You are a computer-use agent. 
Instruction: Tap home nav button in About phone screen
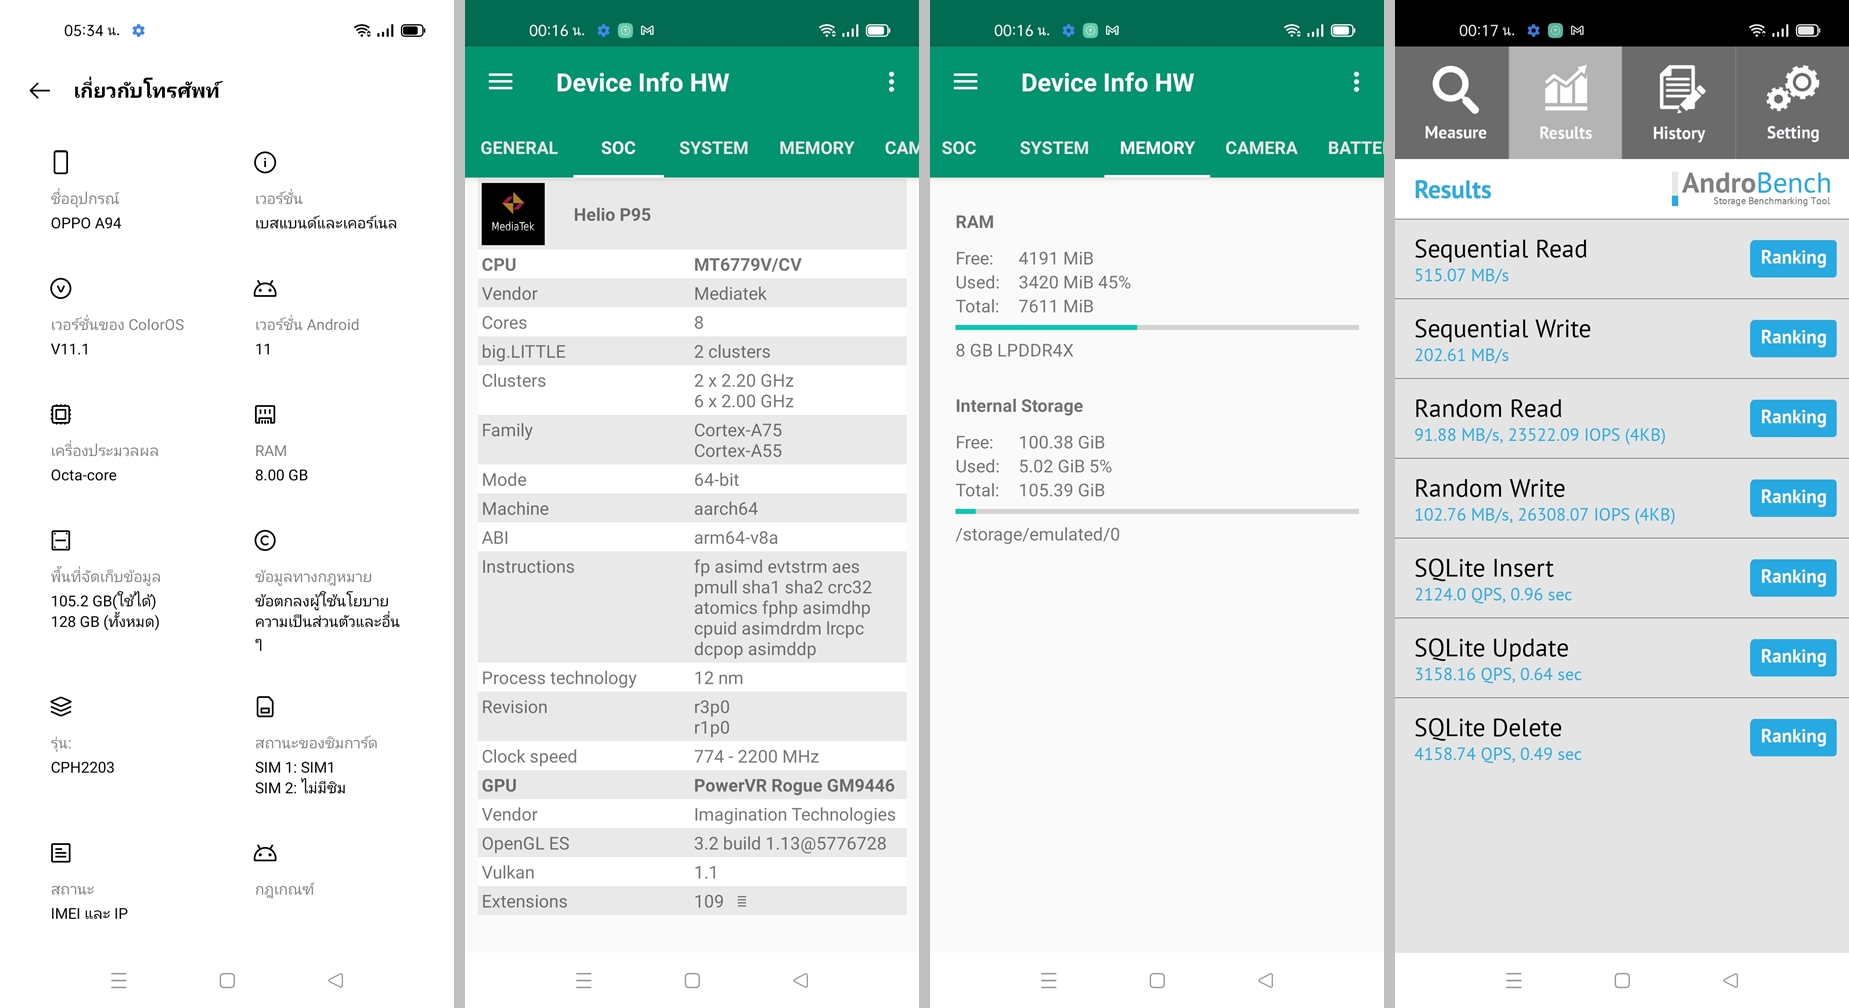[227, 980]
